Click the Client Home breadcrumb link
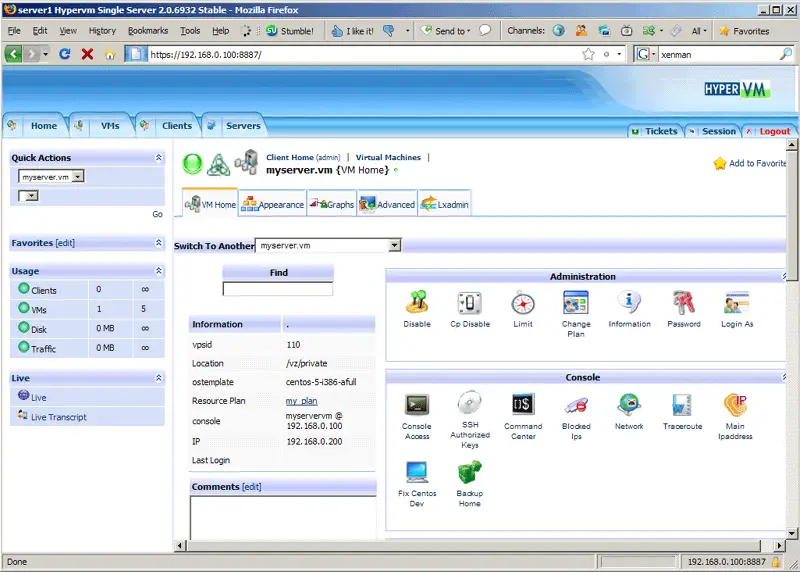The height and width of the screenshot is (572, 800). coord(290,157)
